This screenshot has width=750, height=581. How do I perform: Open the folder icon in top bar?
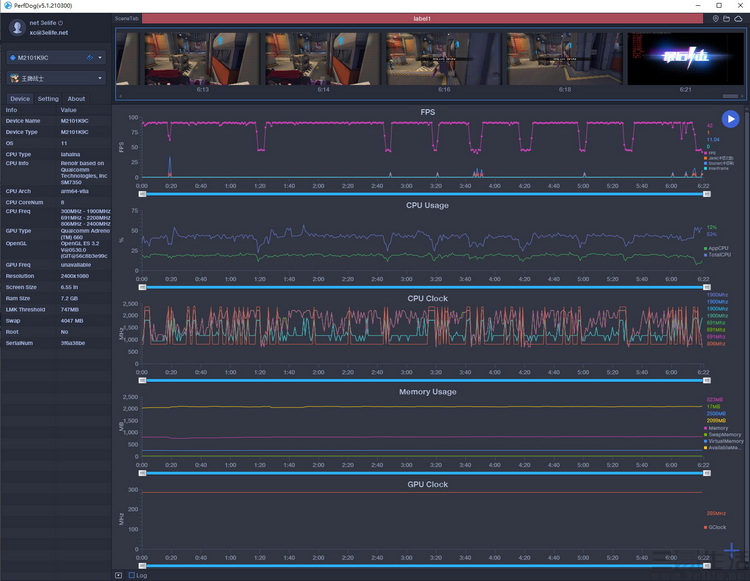(727, 19)
